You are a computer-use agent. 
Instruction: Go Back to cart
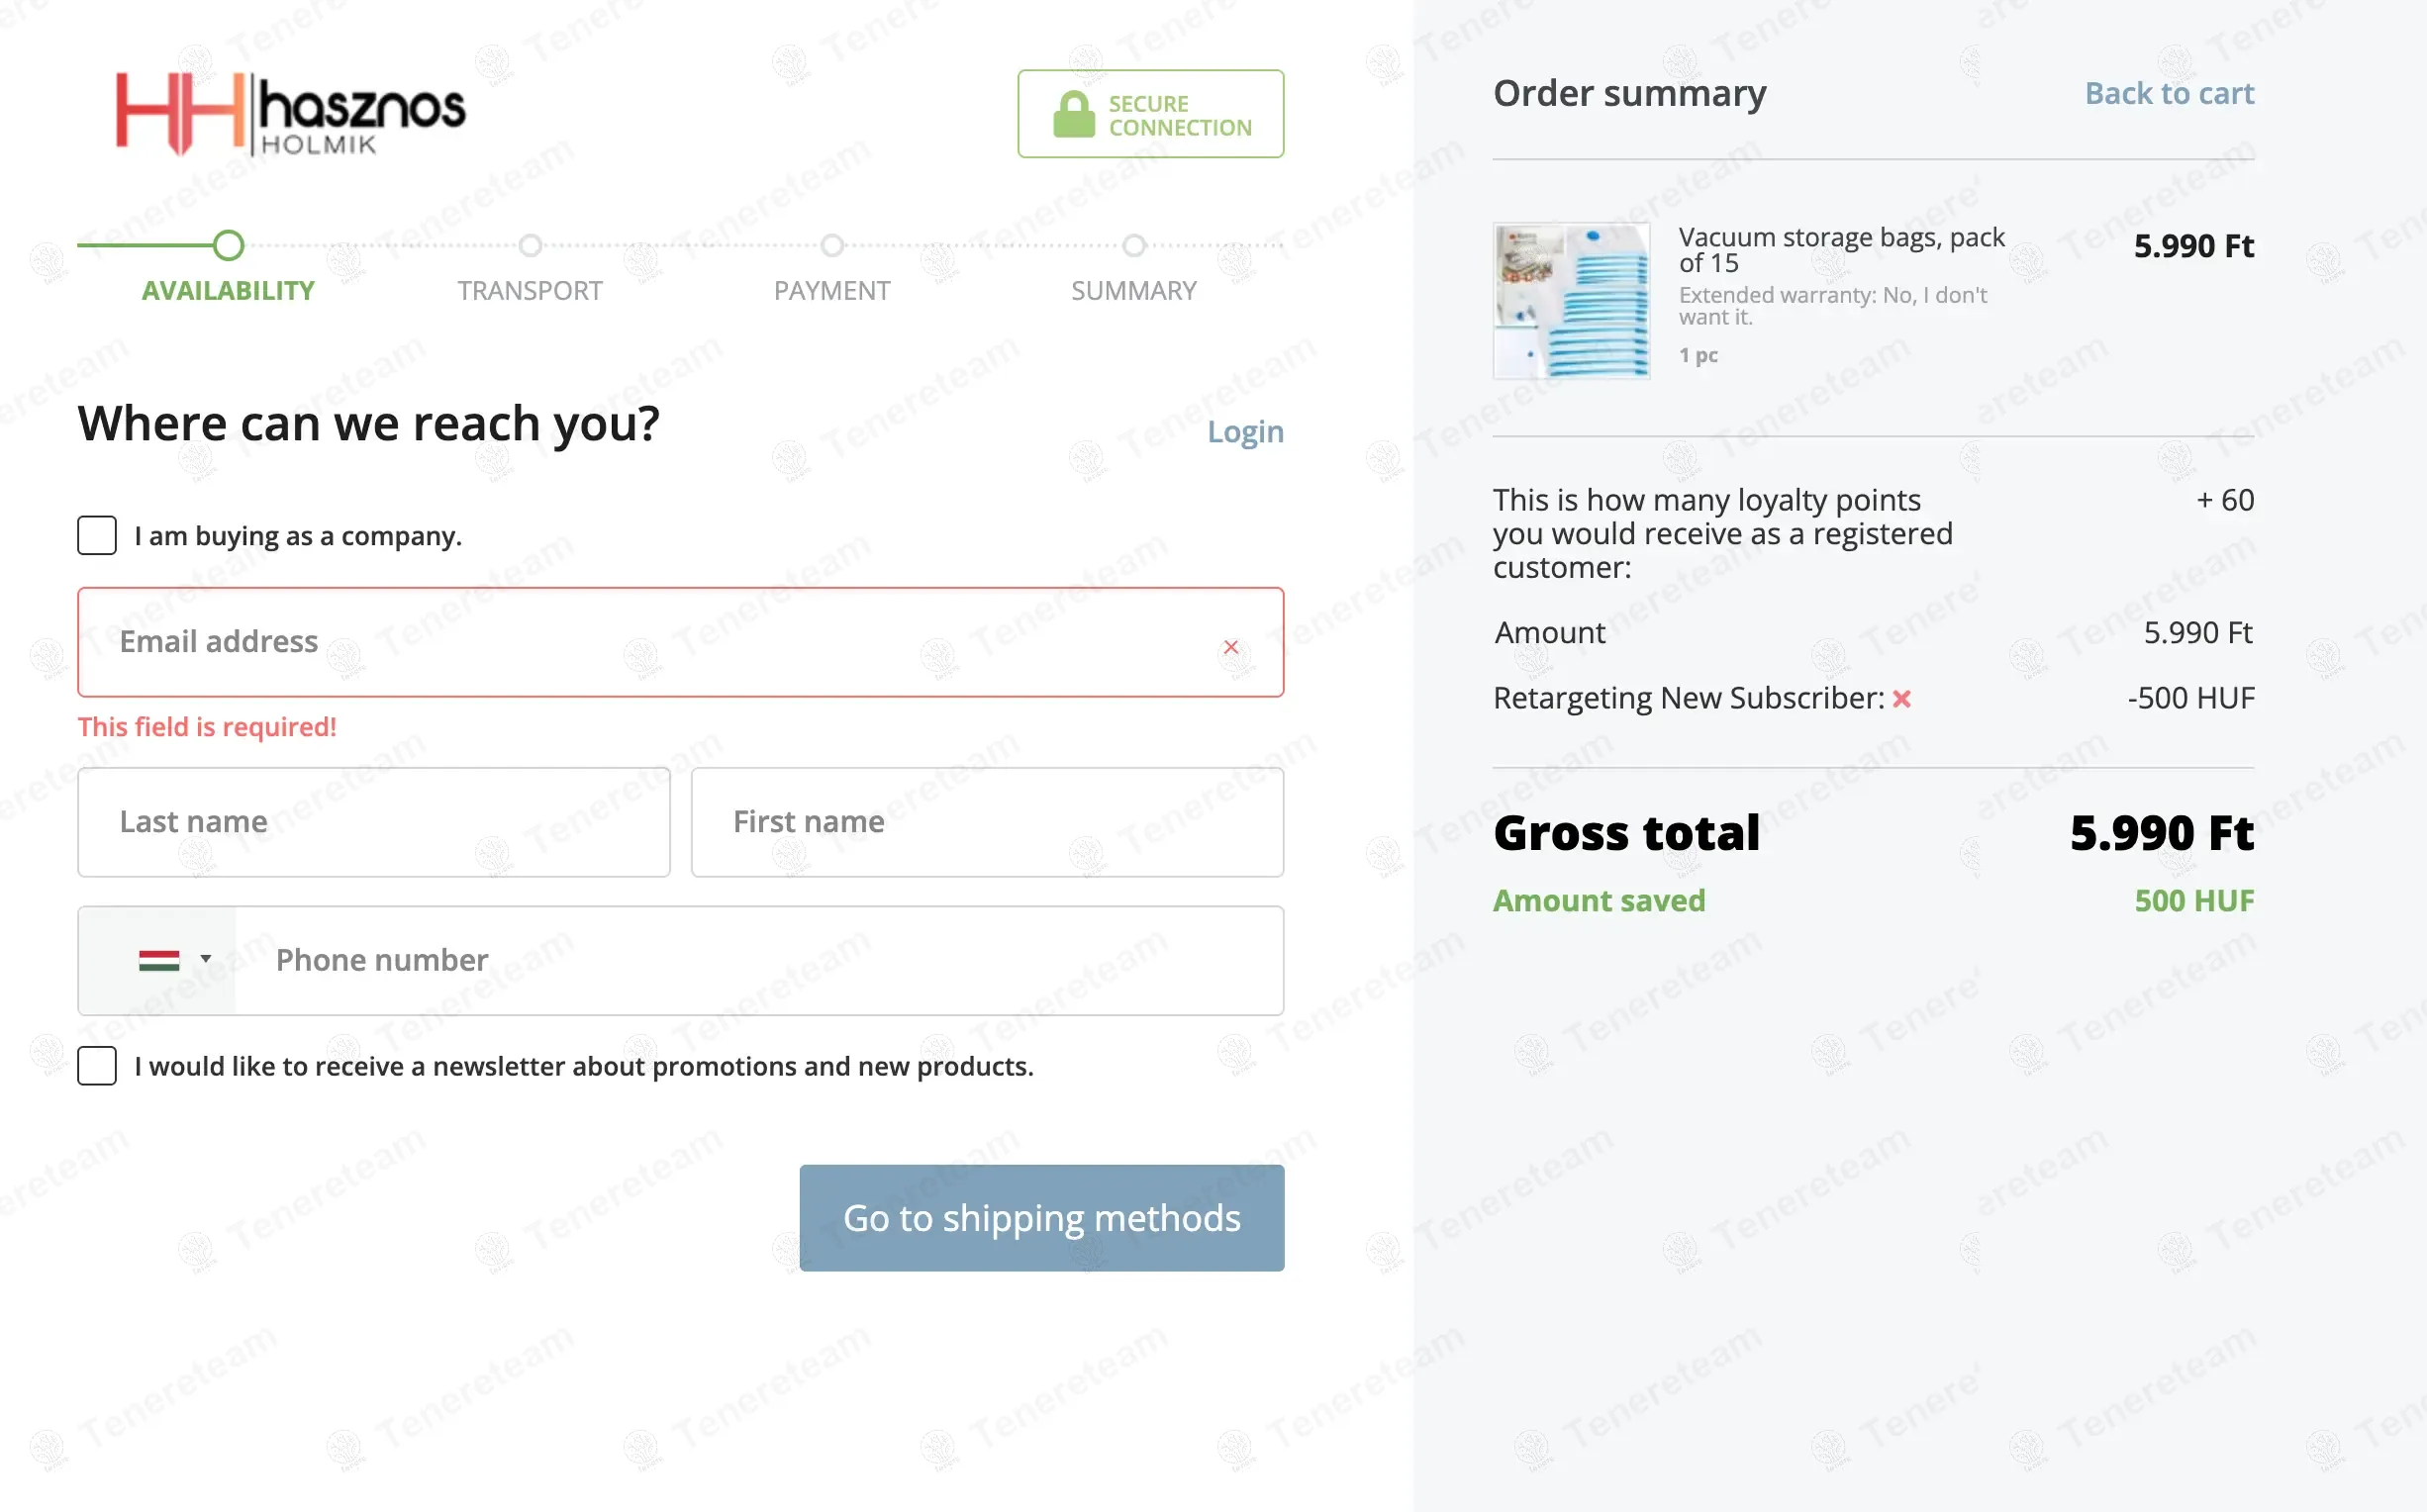click(x=2169, y=93)
